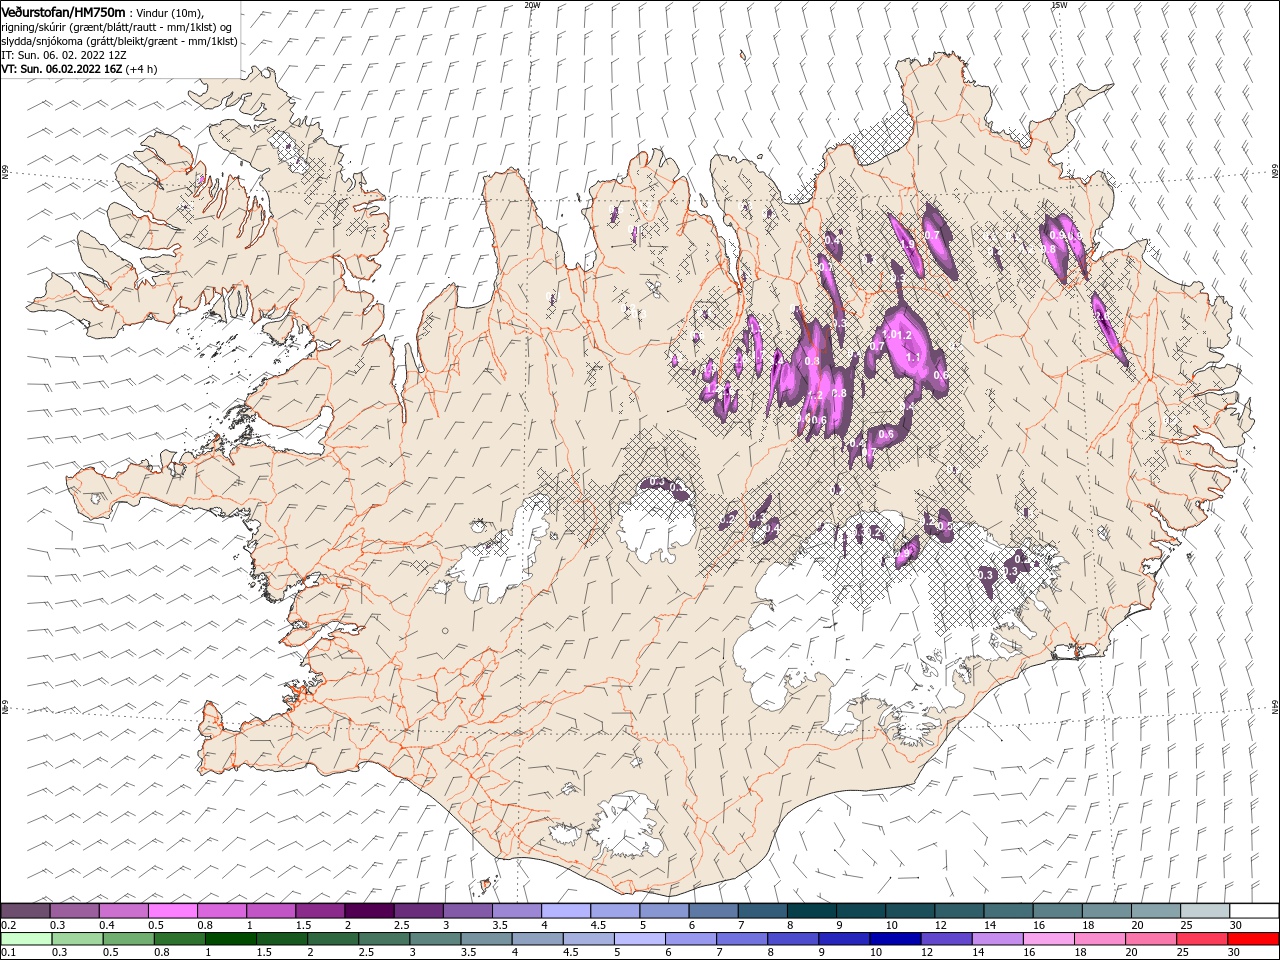Screen dimensions: 1280x960
Task: Select the dark teal 8–9 swatch, upper legend
Action: 811,911
